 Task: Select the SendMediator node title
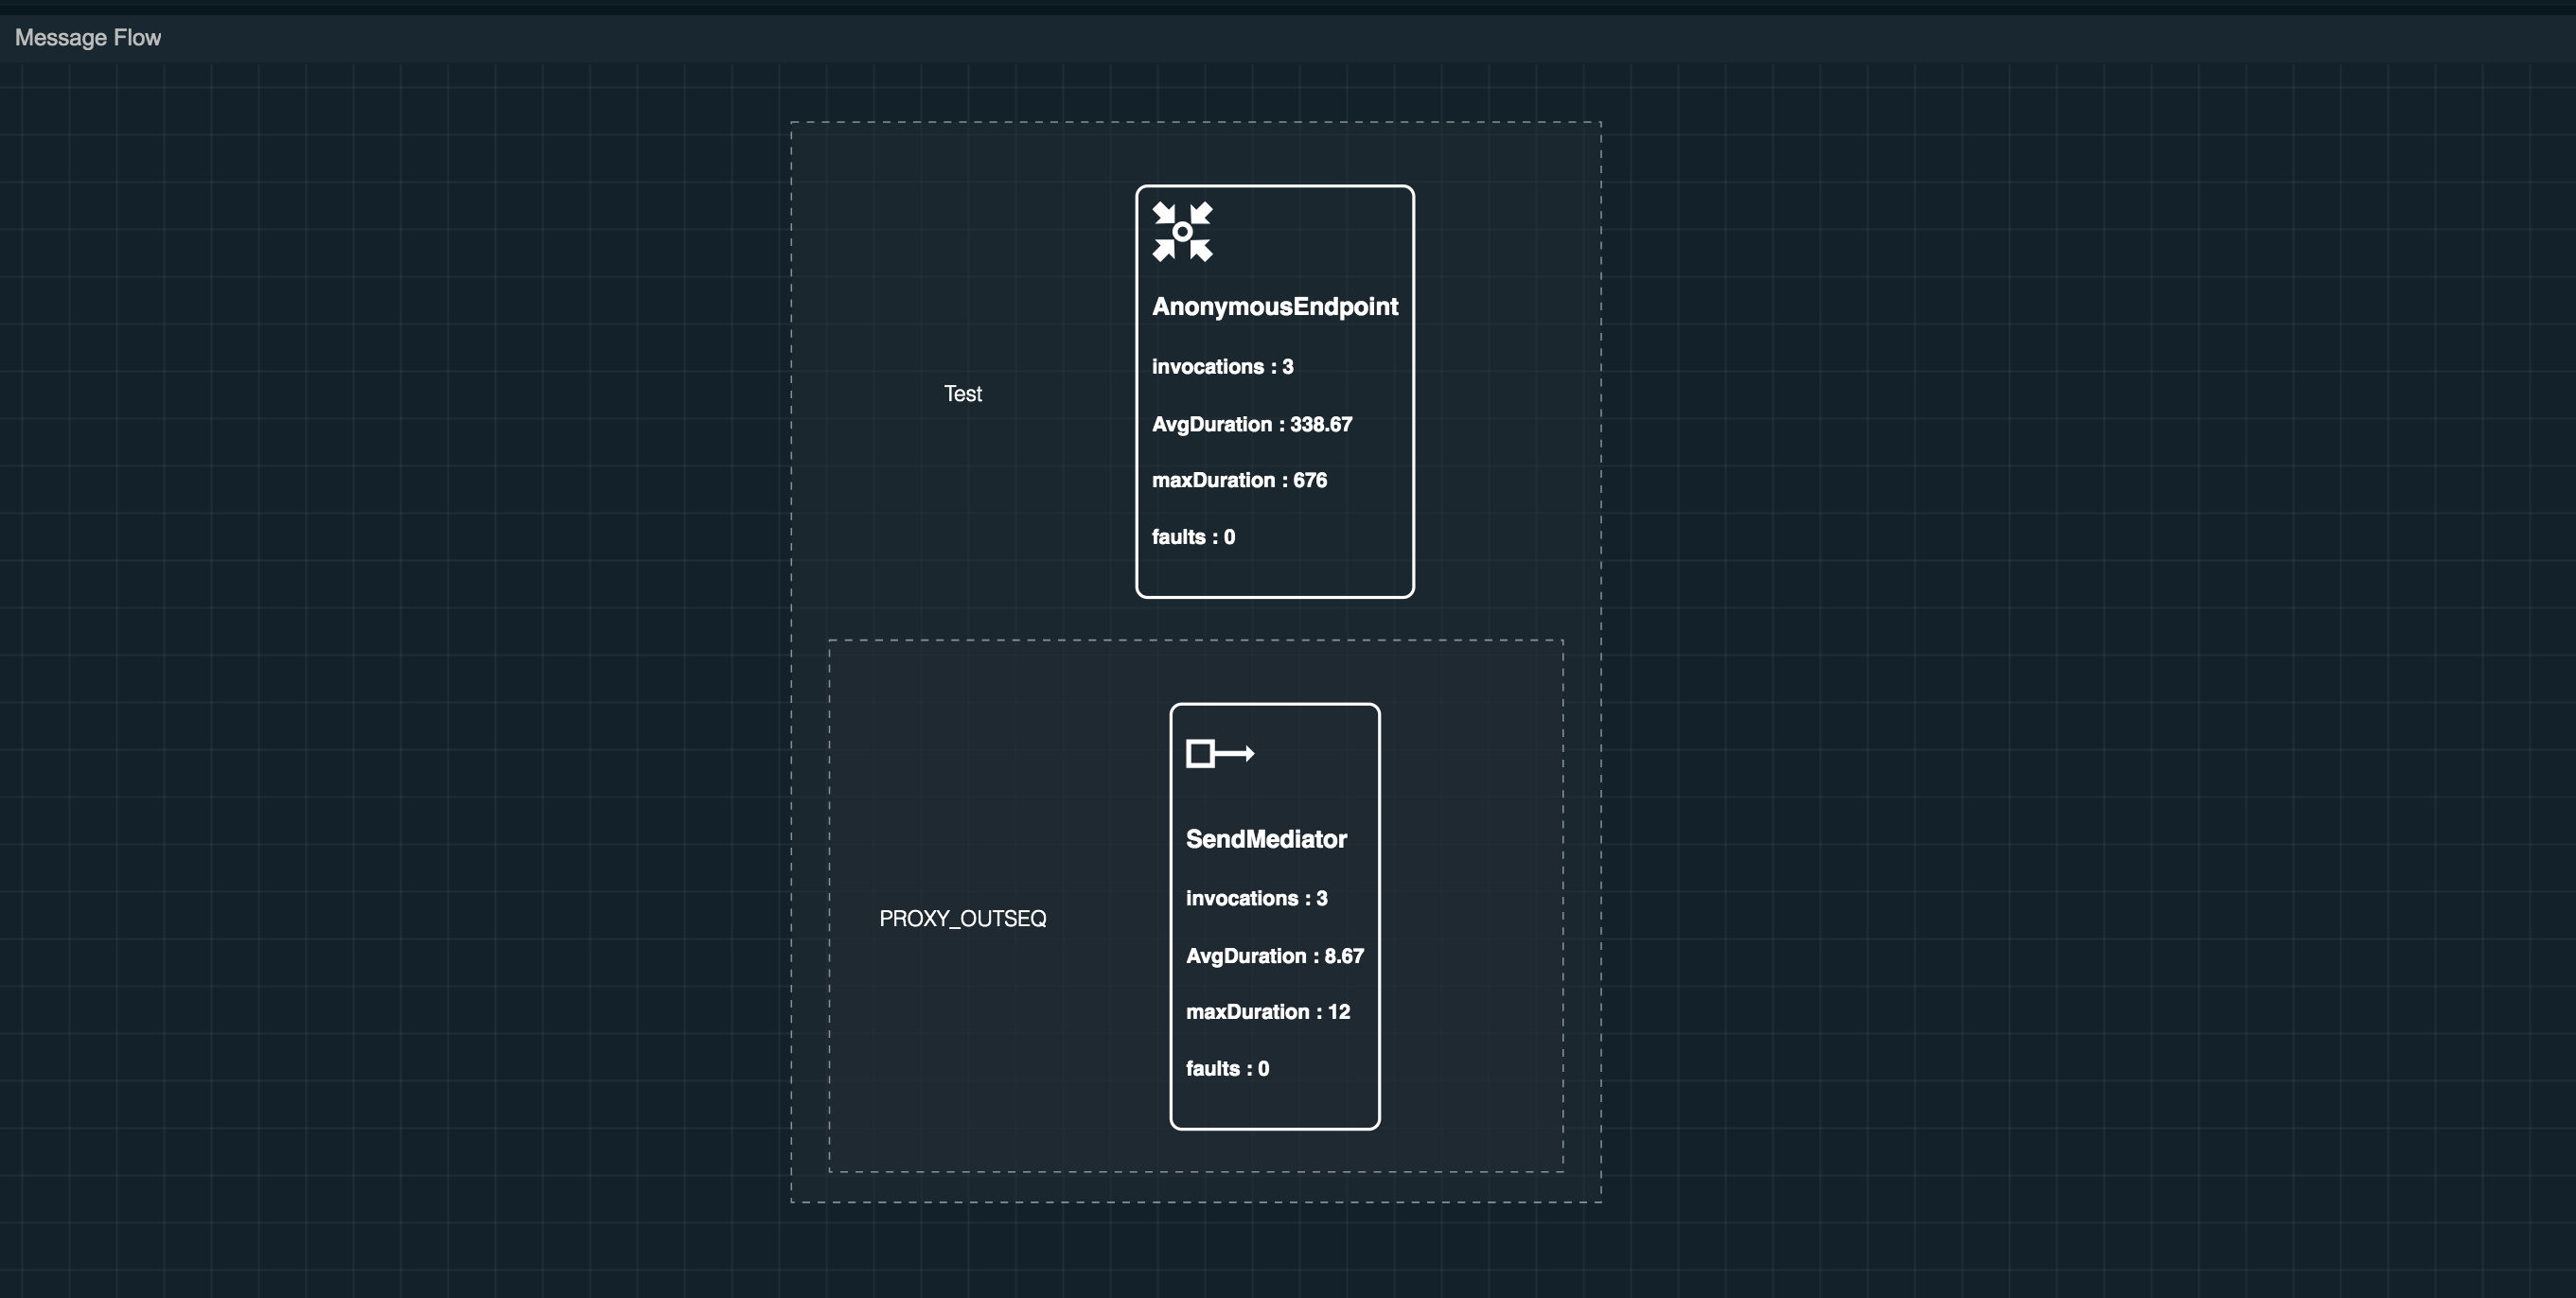1265,839
